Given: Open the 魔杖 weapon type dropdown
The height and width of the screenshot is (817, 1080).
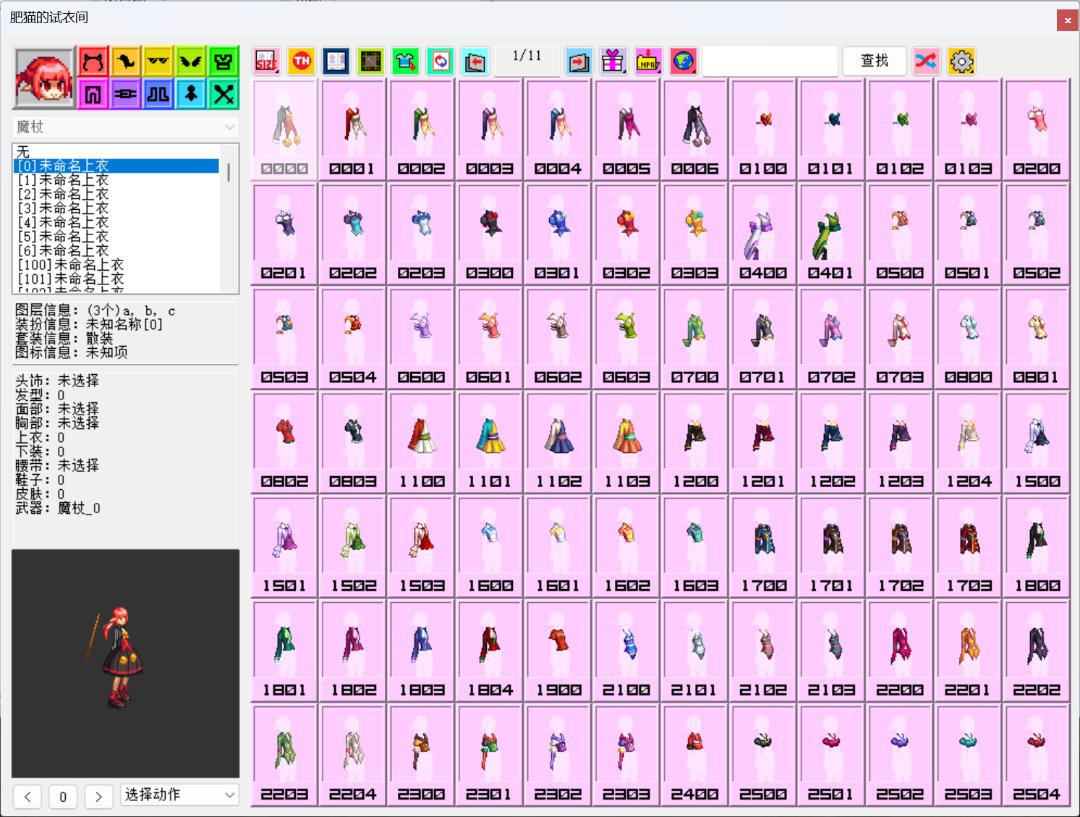Looking at the screenshot, I should point(126,127).
